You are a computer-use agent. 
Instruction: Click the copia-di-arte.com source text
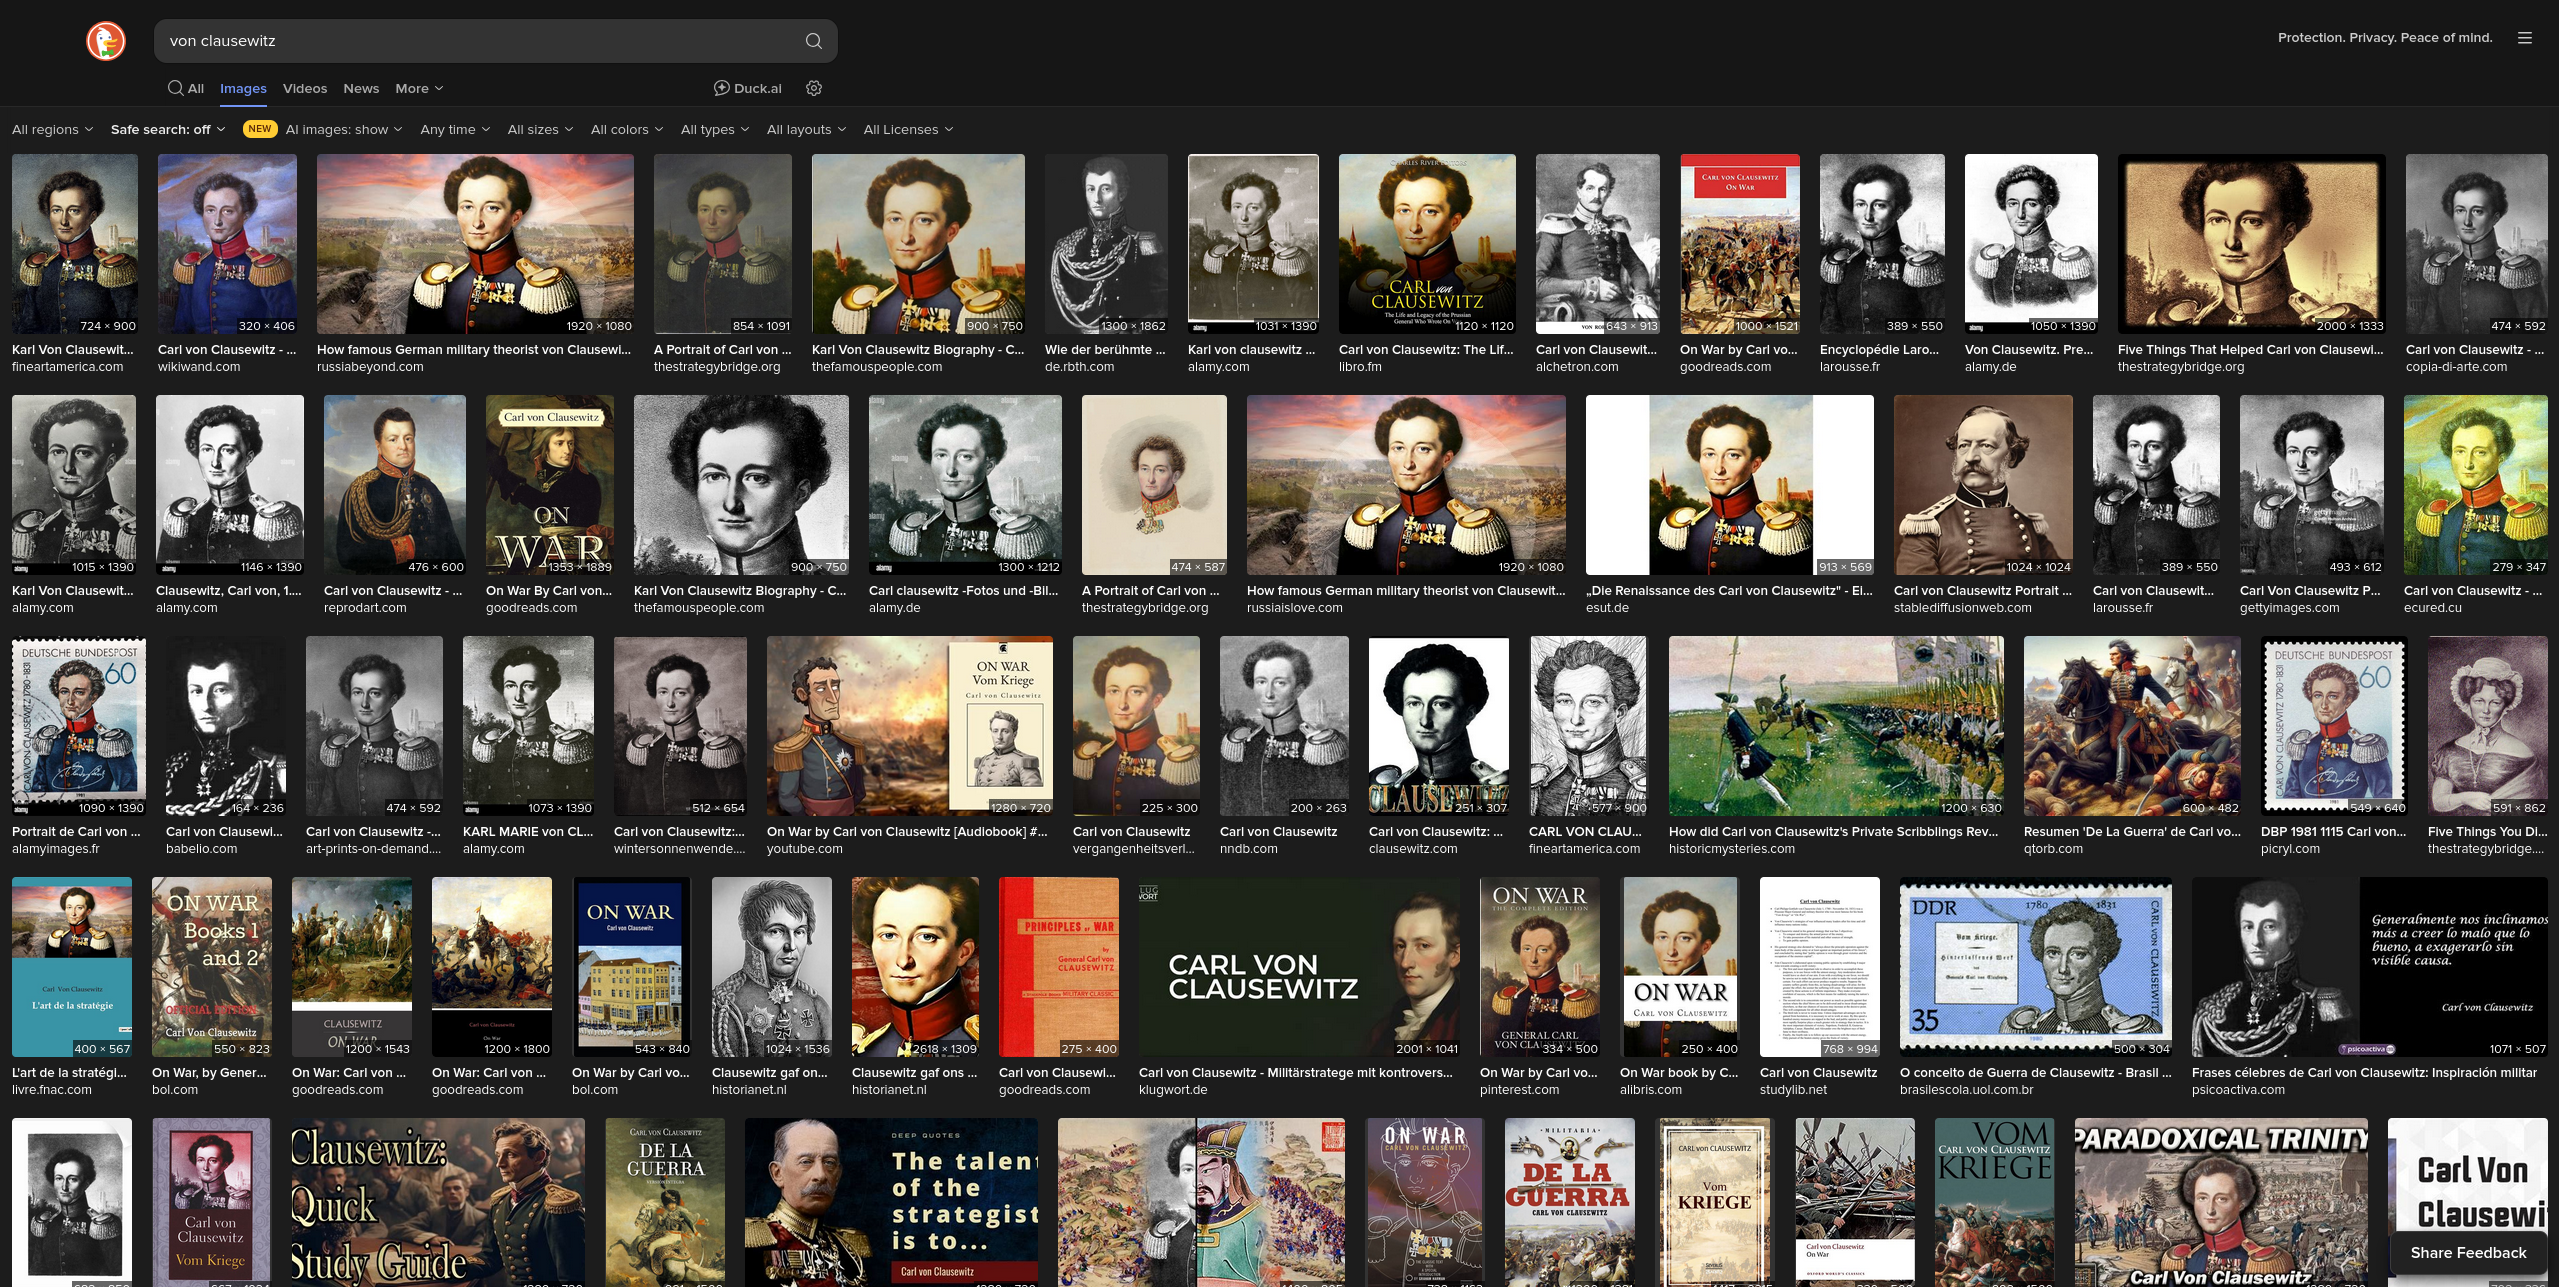(x=2456, y=367)
